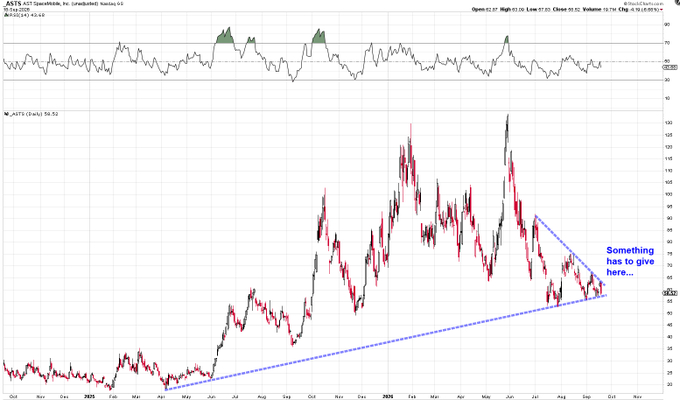Click the bold 2026 year label on date axis
Viewport: 680px width, 400px height.
[x=388, y=397]
